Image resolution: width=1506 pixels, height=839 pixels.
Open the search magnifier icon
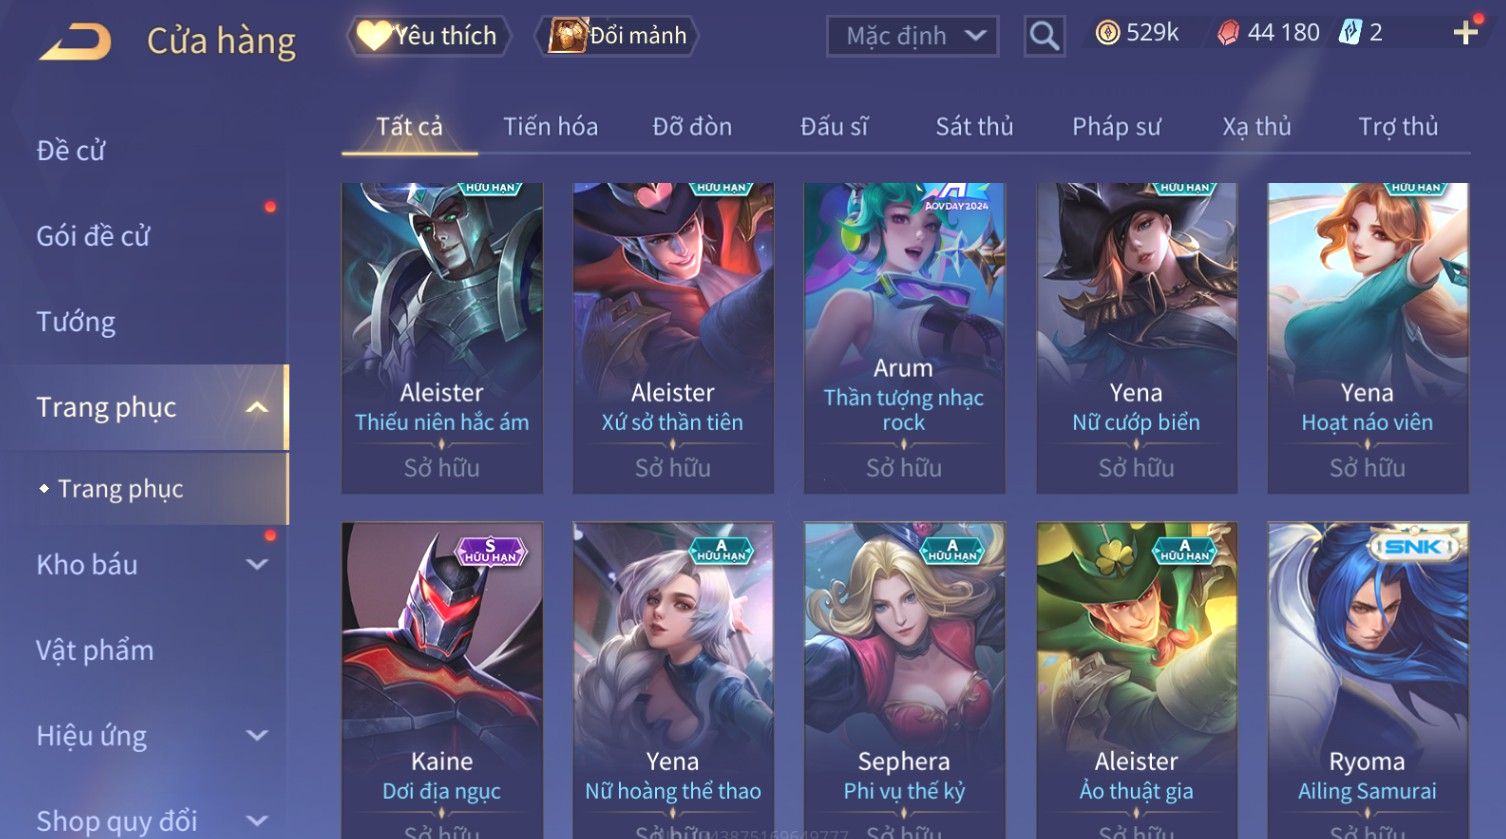[1044, 36]
